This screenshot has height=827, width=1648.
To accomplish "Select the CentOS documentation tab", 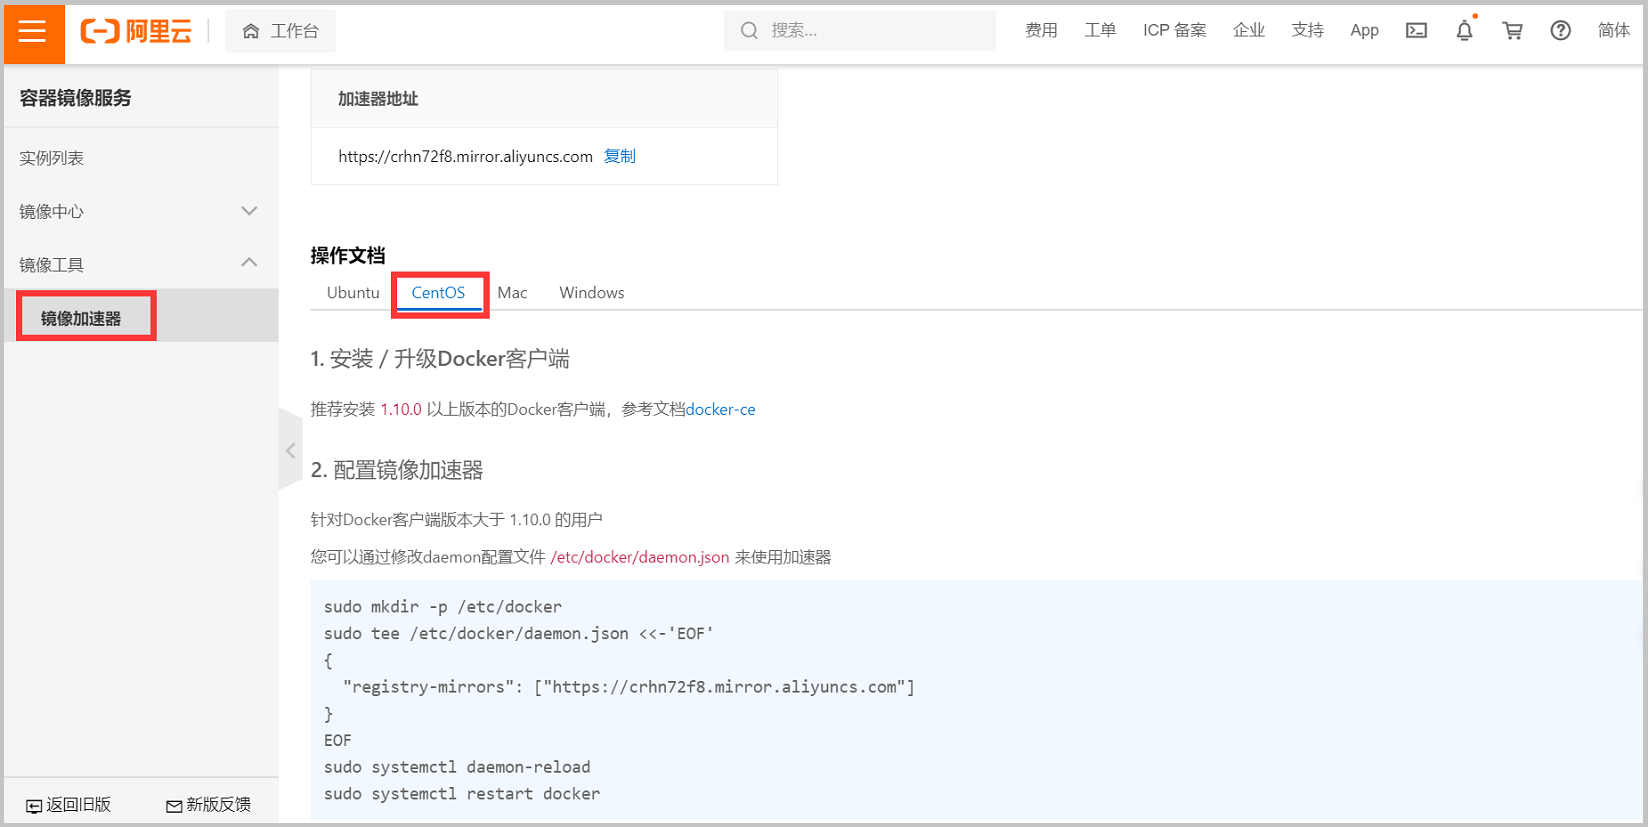I will click(x=438, y=292).
